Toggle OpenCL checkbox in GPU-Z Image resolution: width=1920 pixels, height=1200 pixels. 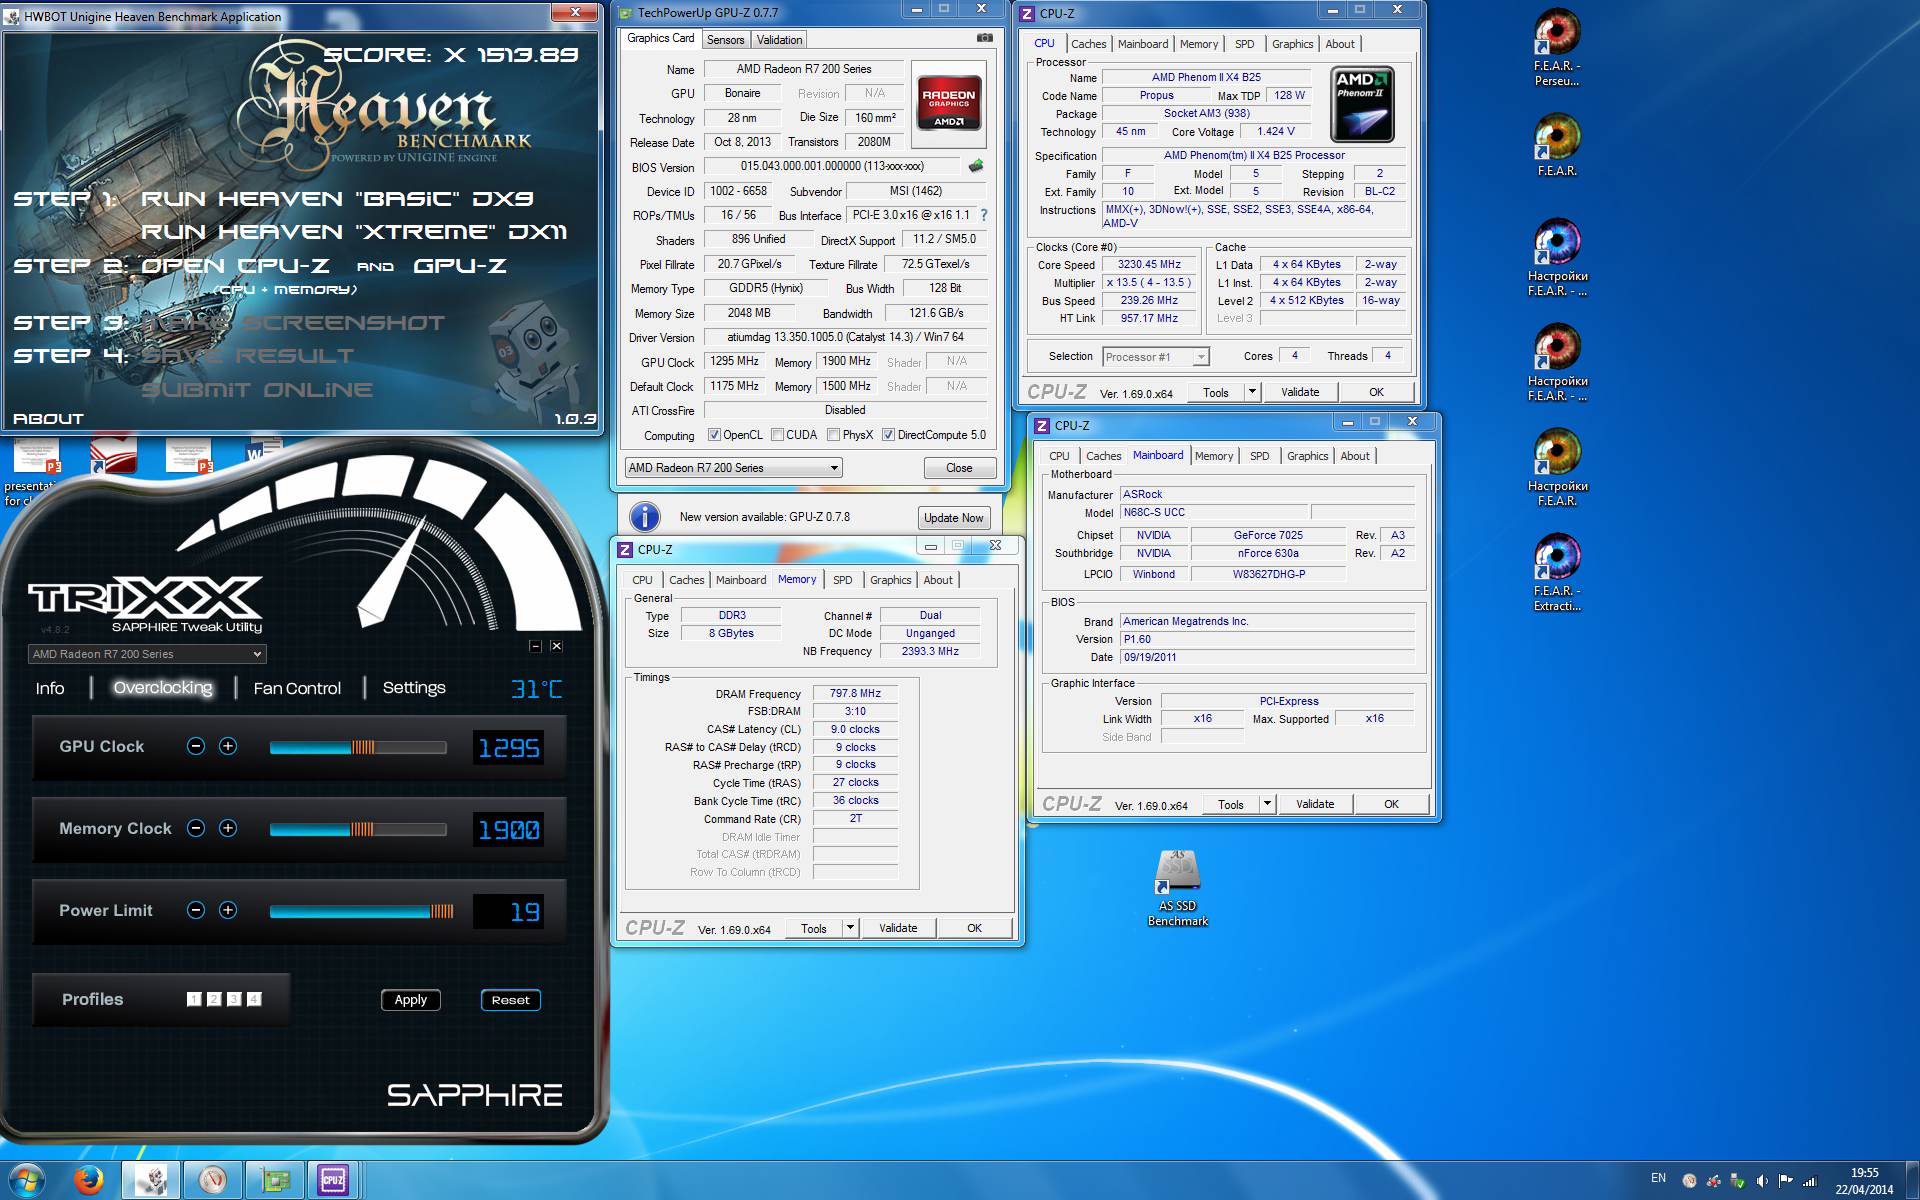[x=714, y=435]
